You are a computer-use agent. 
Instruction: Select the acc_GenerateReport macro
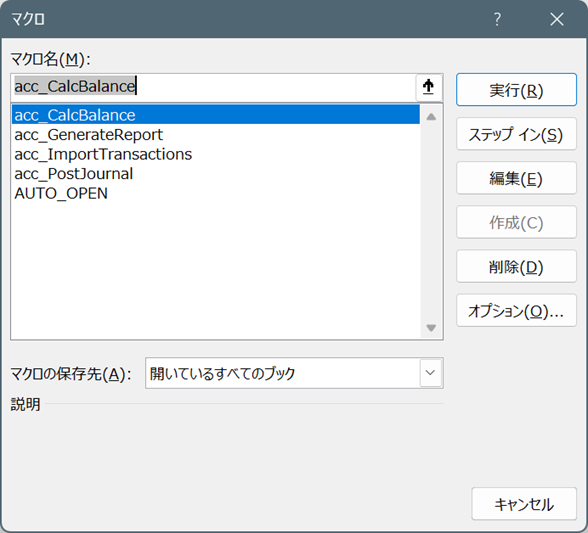[x=216, y=135]
